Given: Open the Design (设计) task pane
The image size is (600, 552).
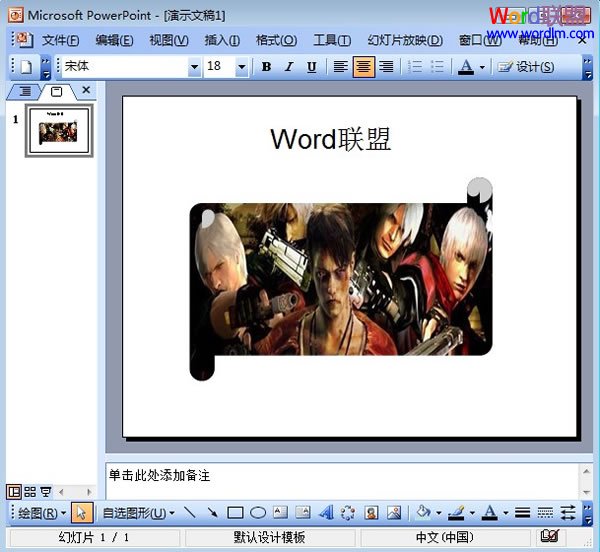Looking at the screenshot, I should [x=525, y=67].
